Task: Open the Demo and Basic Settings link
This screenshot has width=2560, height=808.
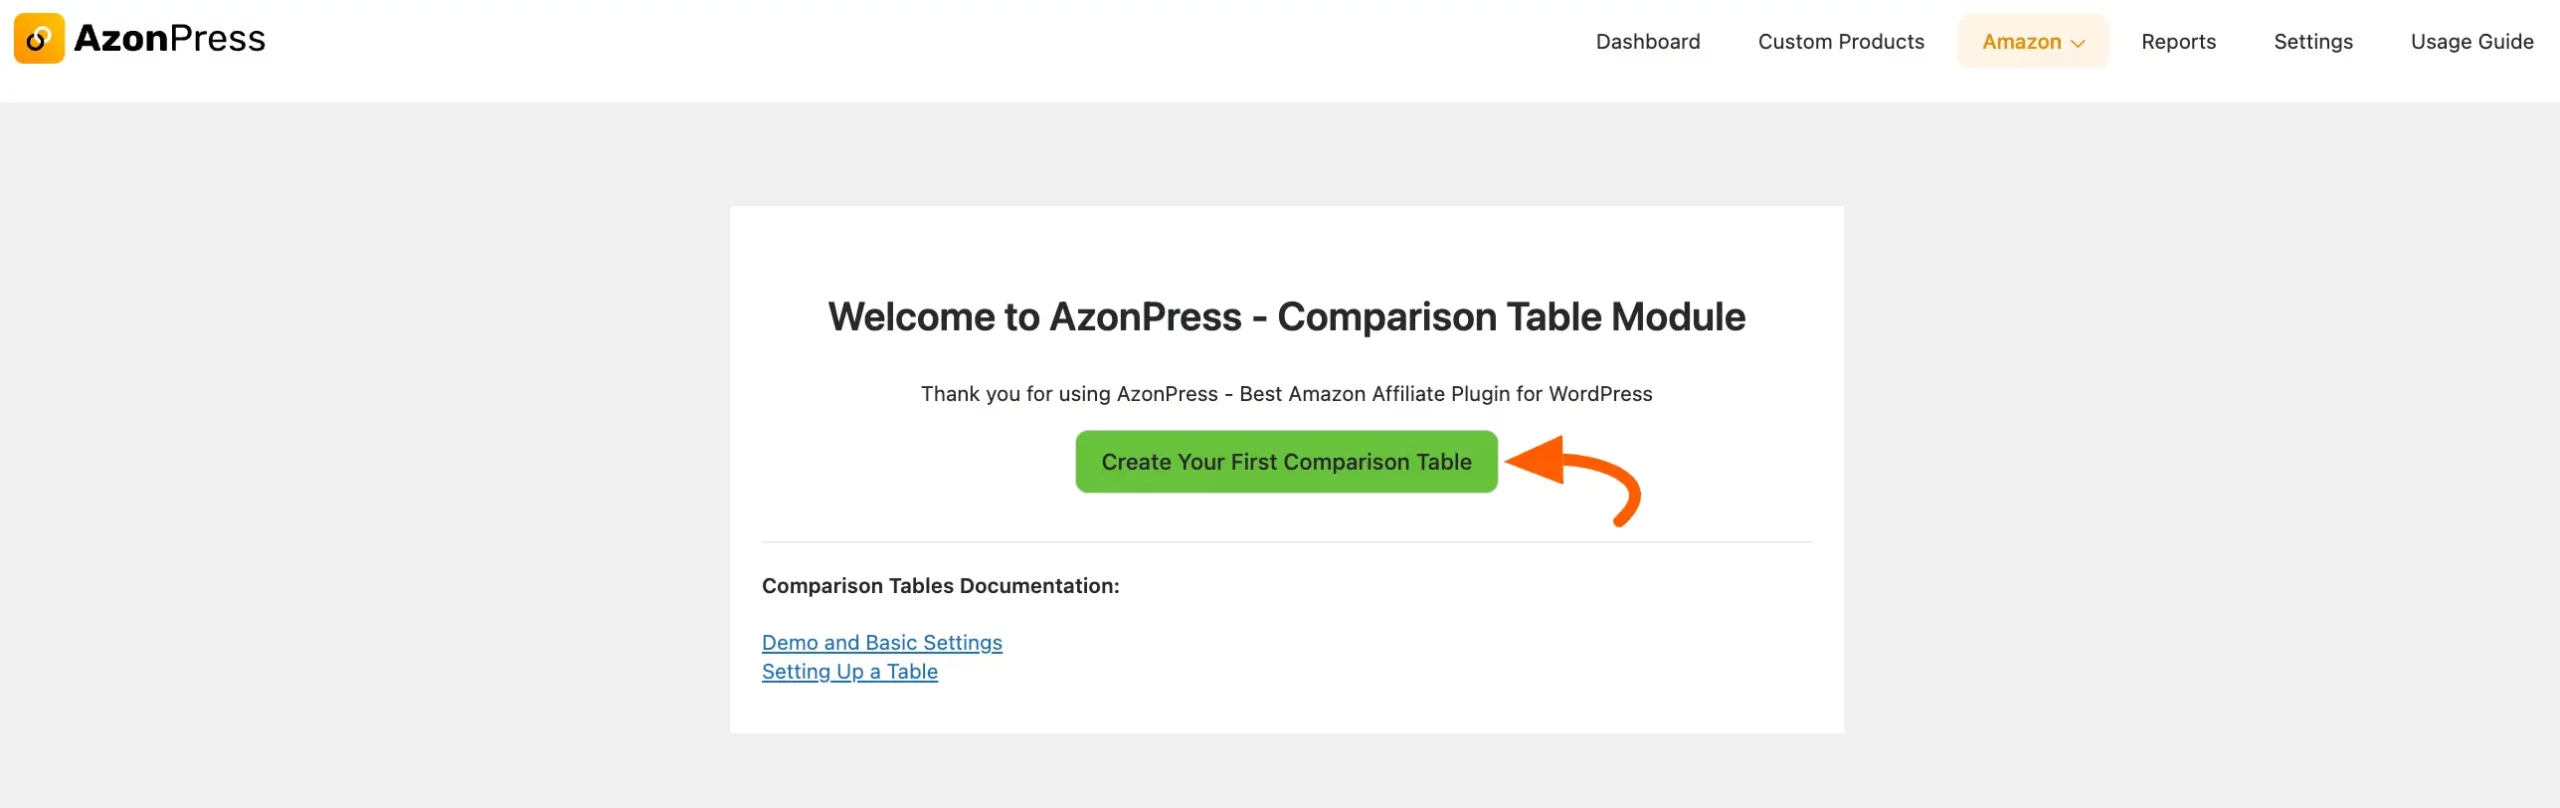Action: (x=882, y=642)
